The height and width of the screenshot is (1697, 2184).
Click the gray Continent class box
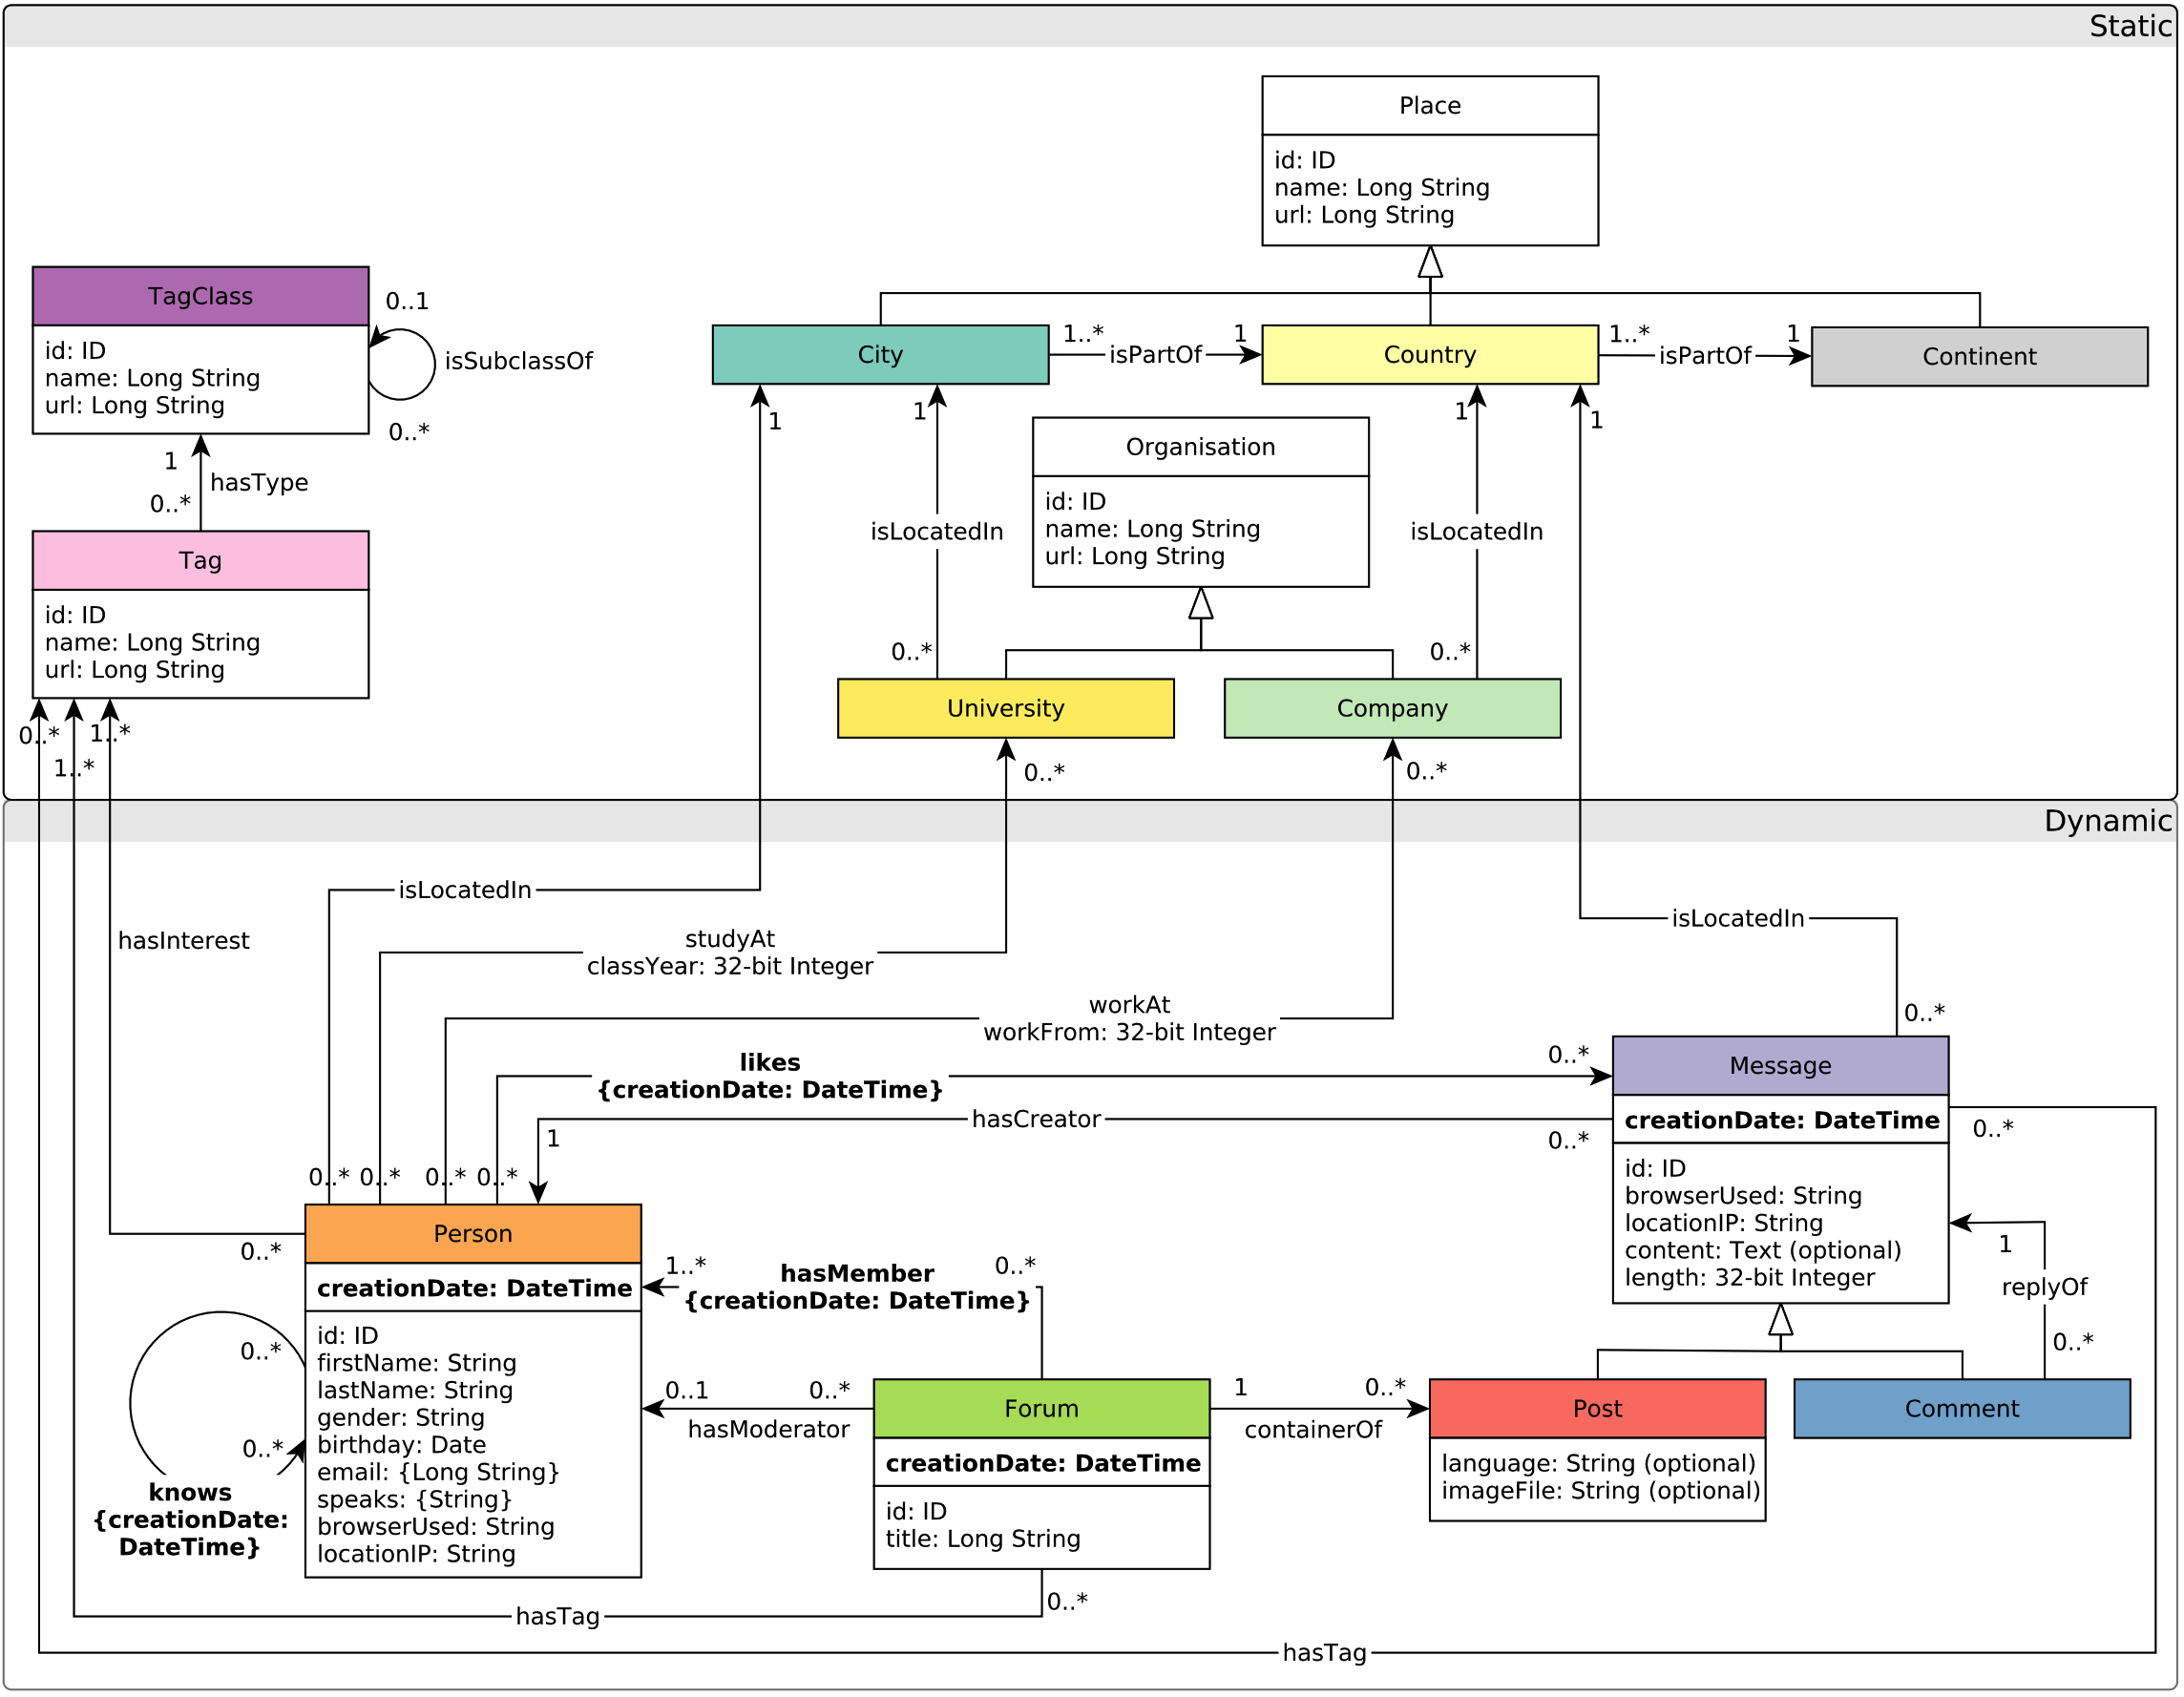[x=1979, y=357]
